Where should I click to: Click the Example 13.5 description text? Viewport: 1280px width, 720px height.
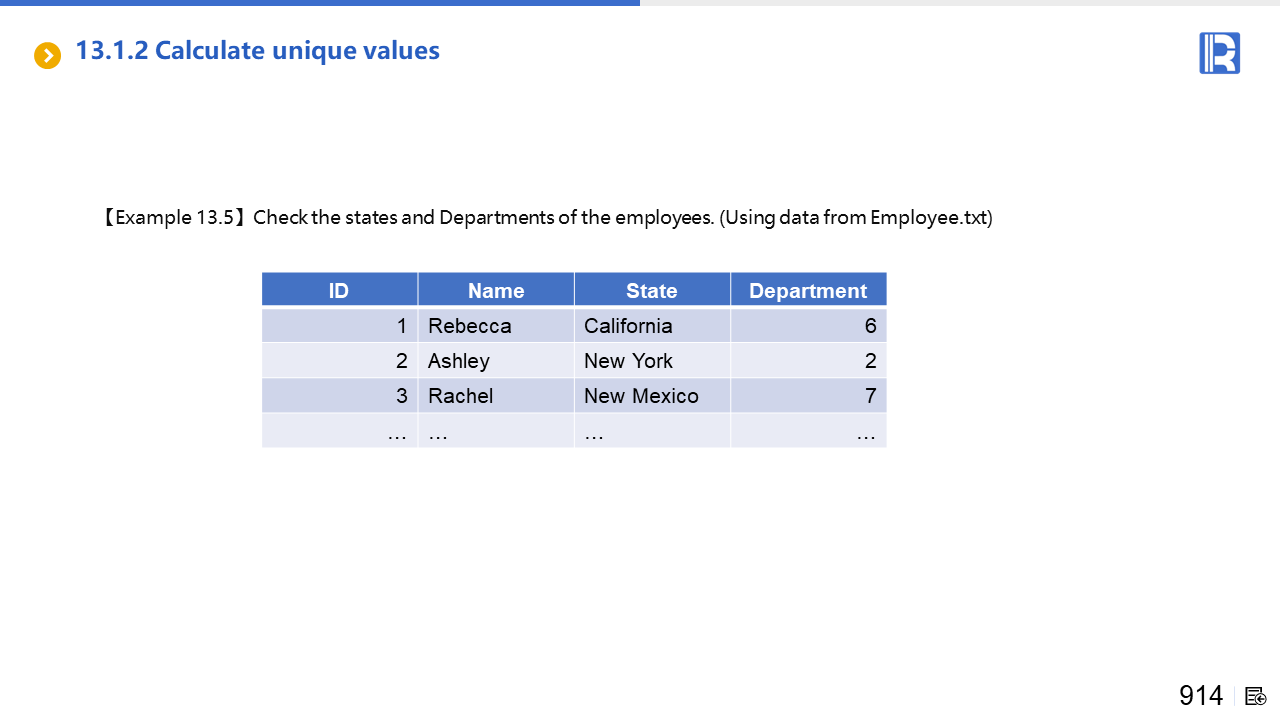pyautogui.click(x=547, y=217)
